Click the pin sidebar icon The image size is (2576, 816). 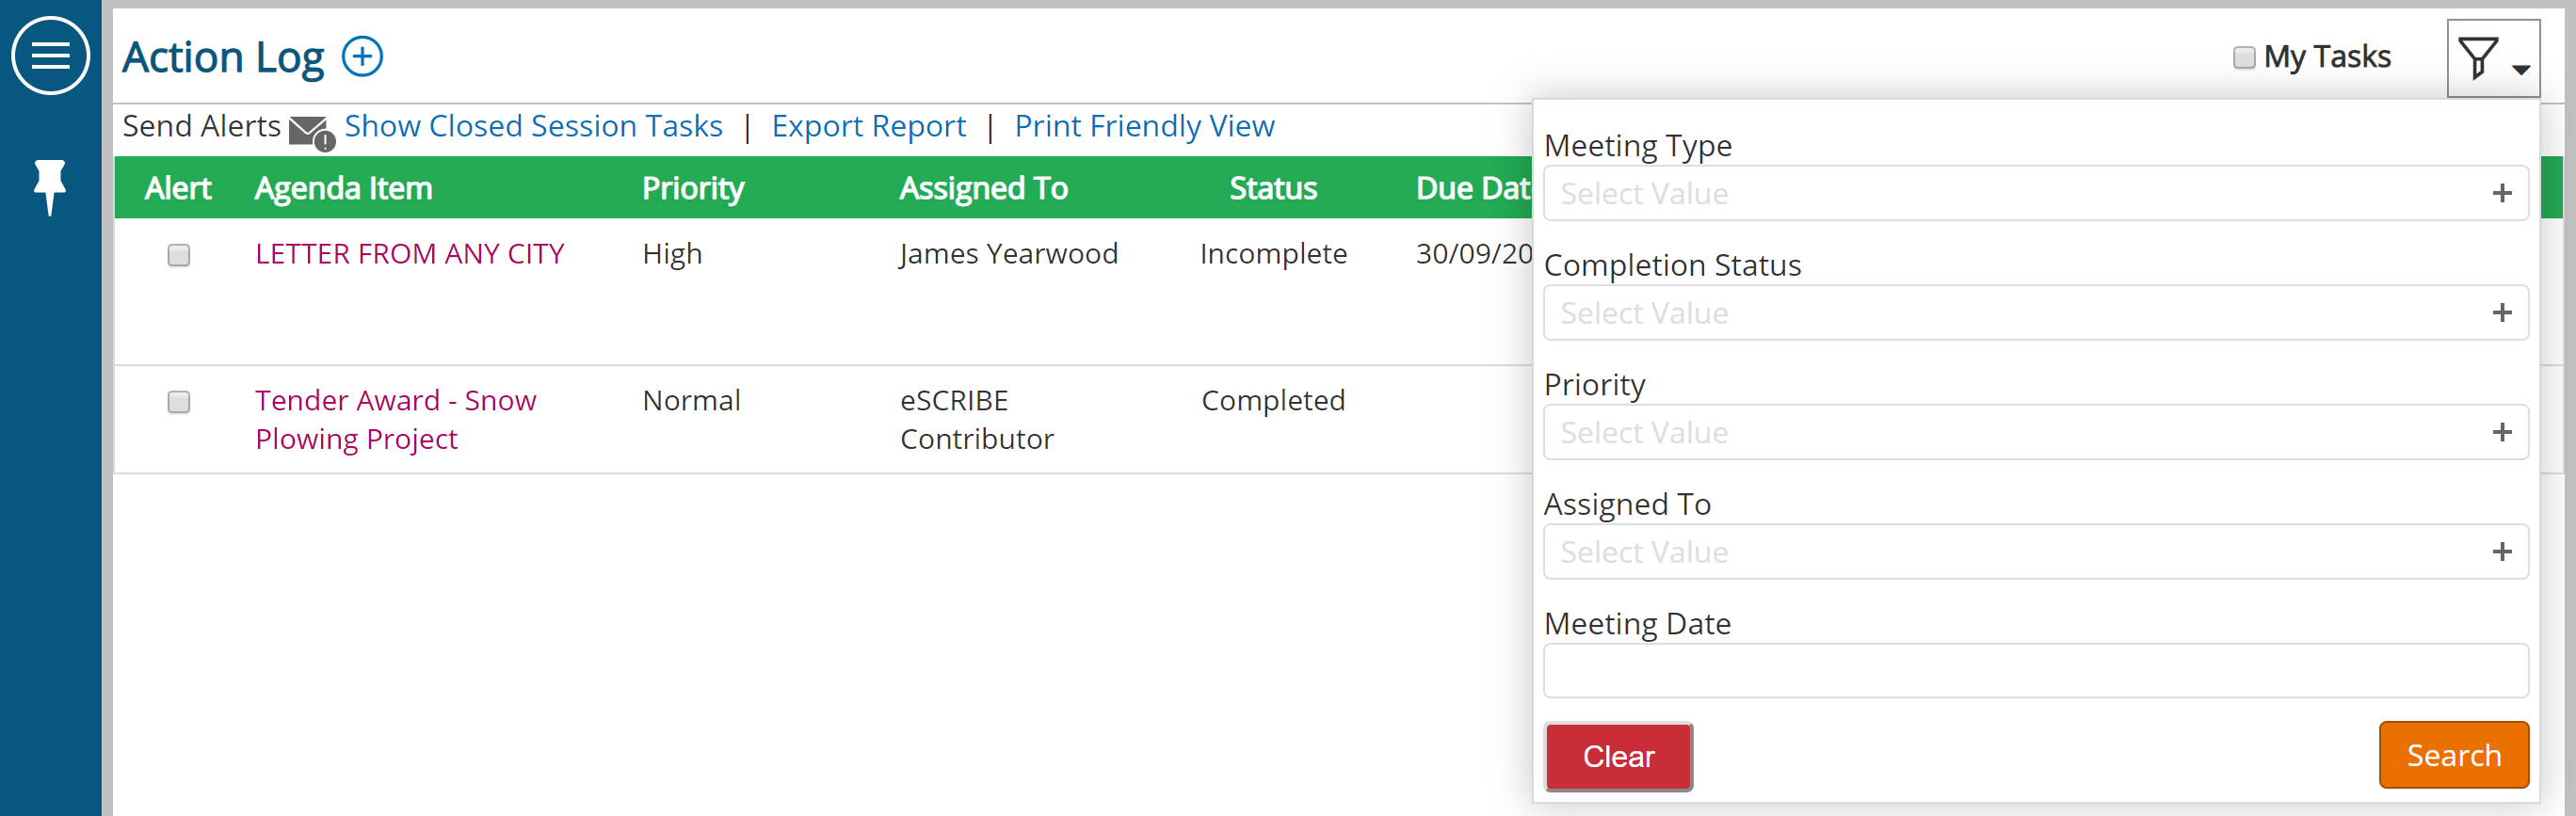pyautogui.click(x=50, y=187)
